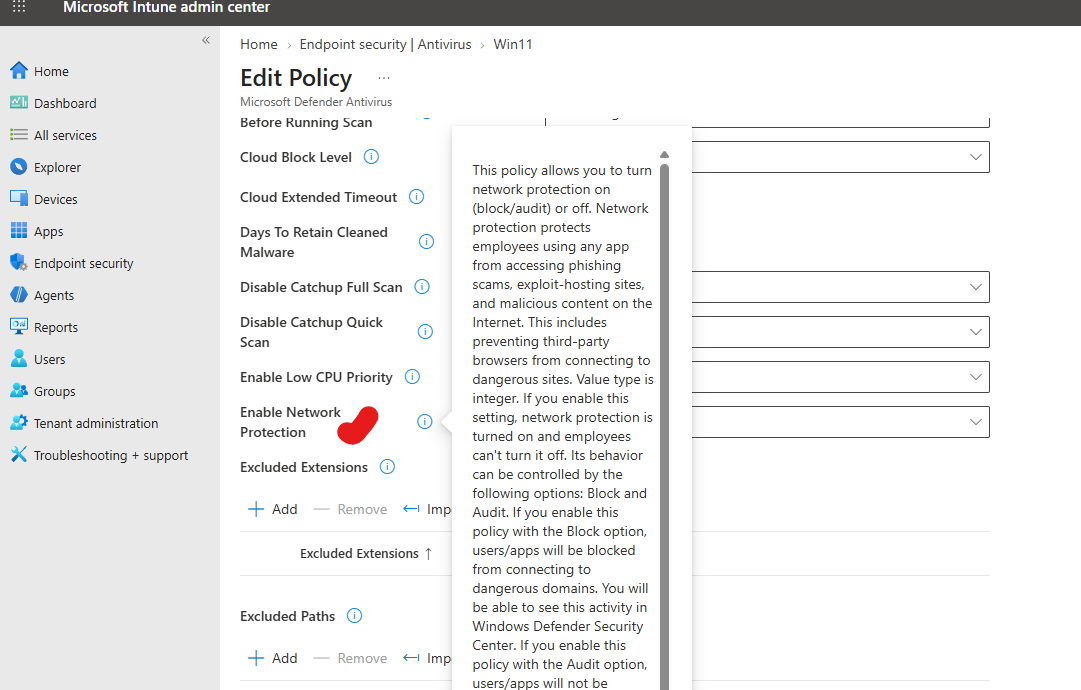1081x690 pixels.
Task: Click the Groups people icon
Action: click(x=19, y=390)
